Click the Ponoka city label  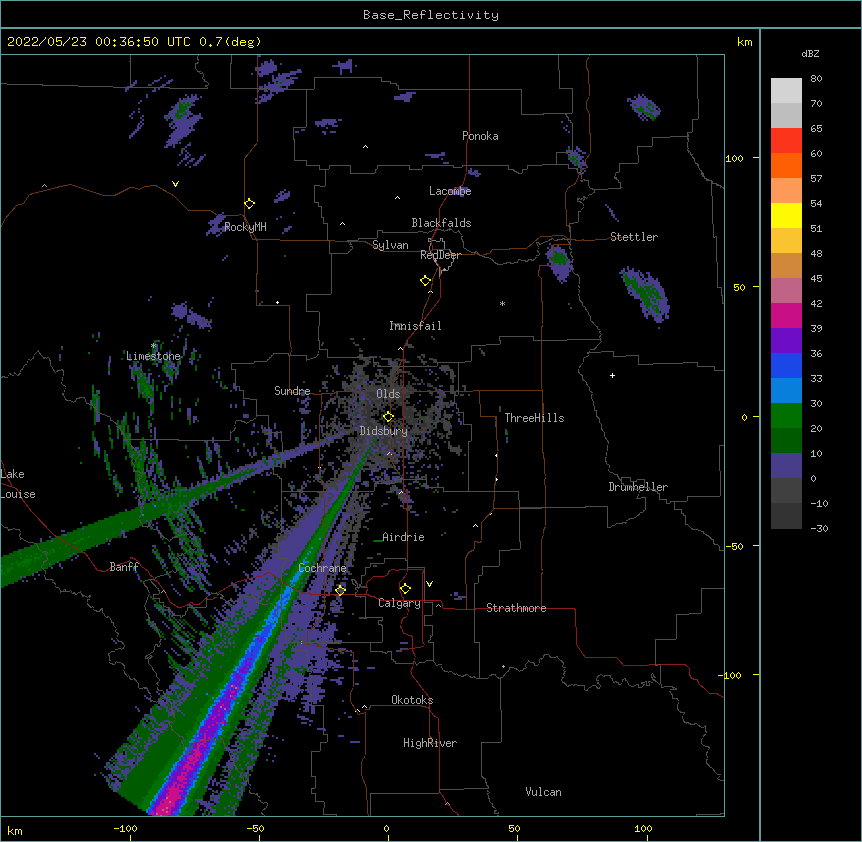coord(480,136)
